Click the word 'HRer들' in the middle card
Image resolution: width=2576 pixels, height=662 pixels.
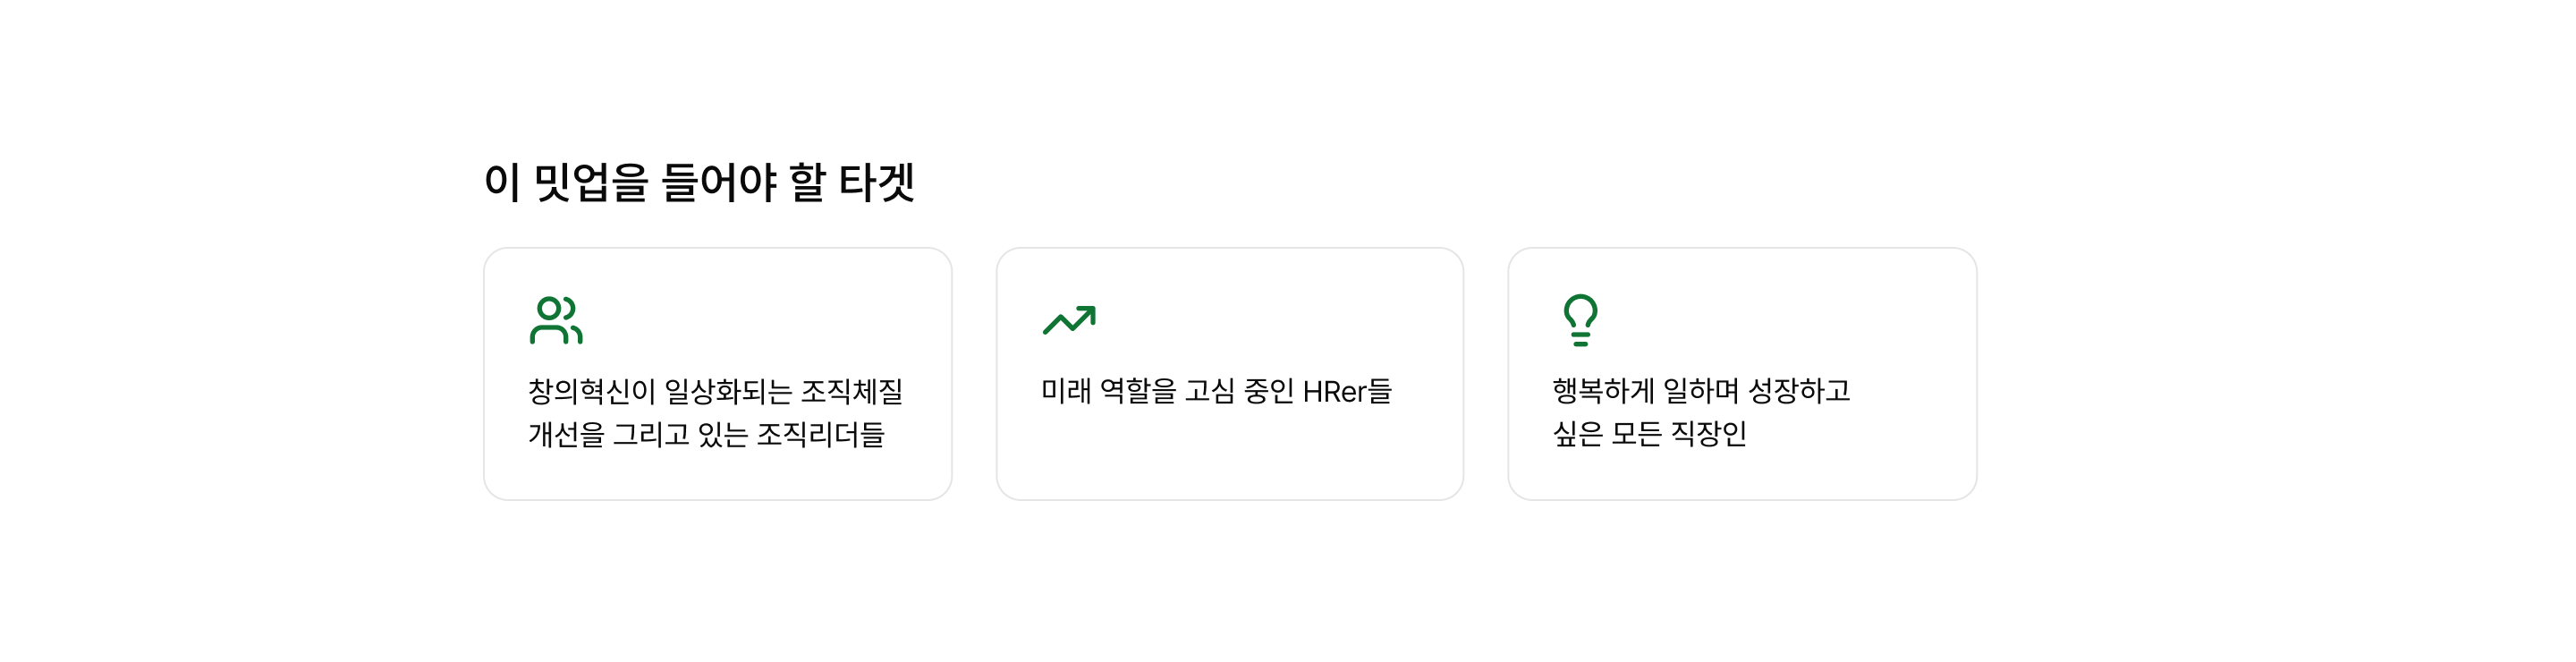point(1347,391)
